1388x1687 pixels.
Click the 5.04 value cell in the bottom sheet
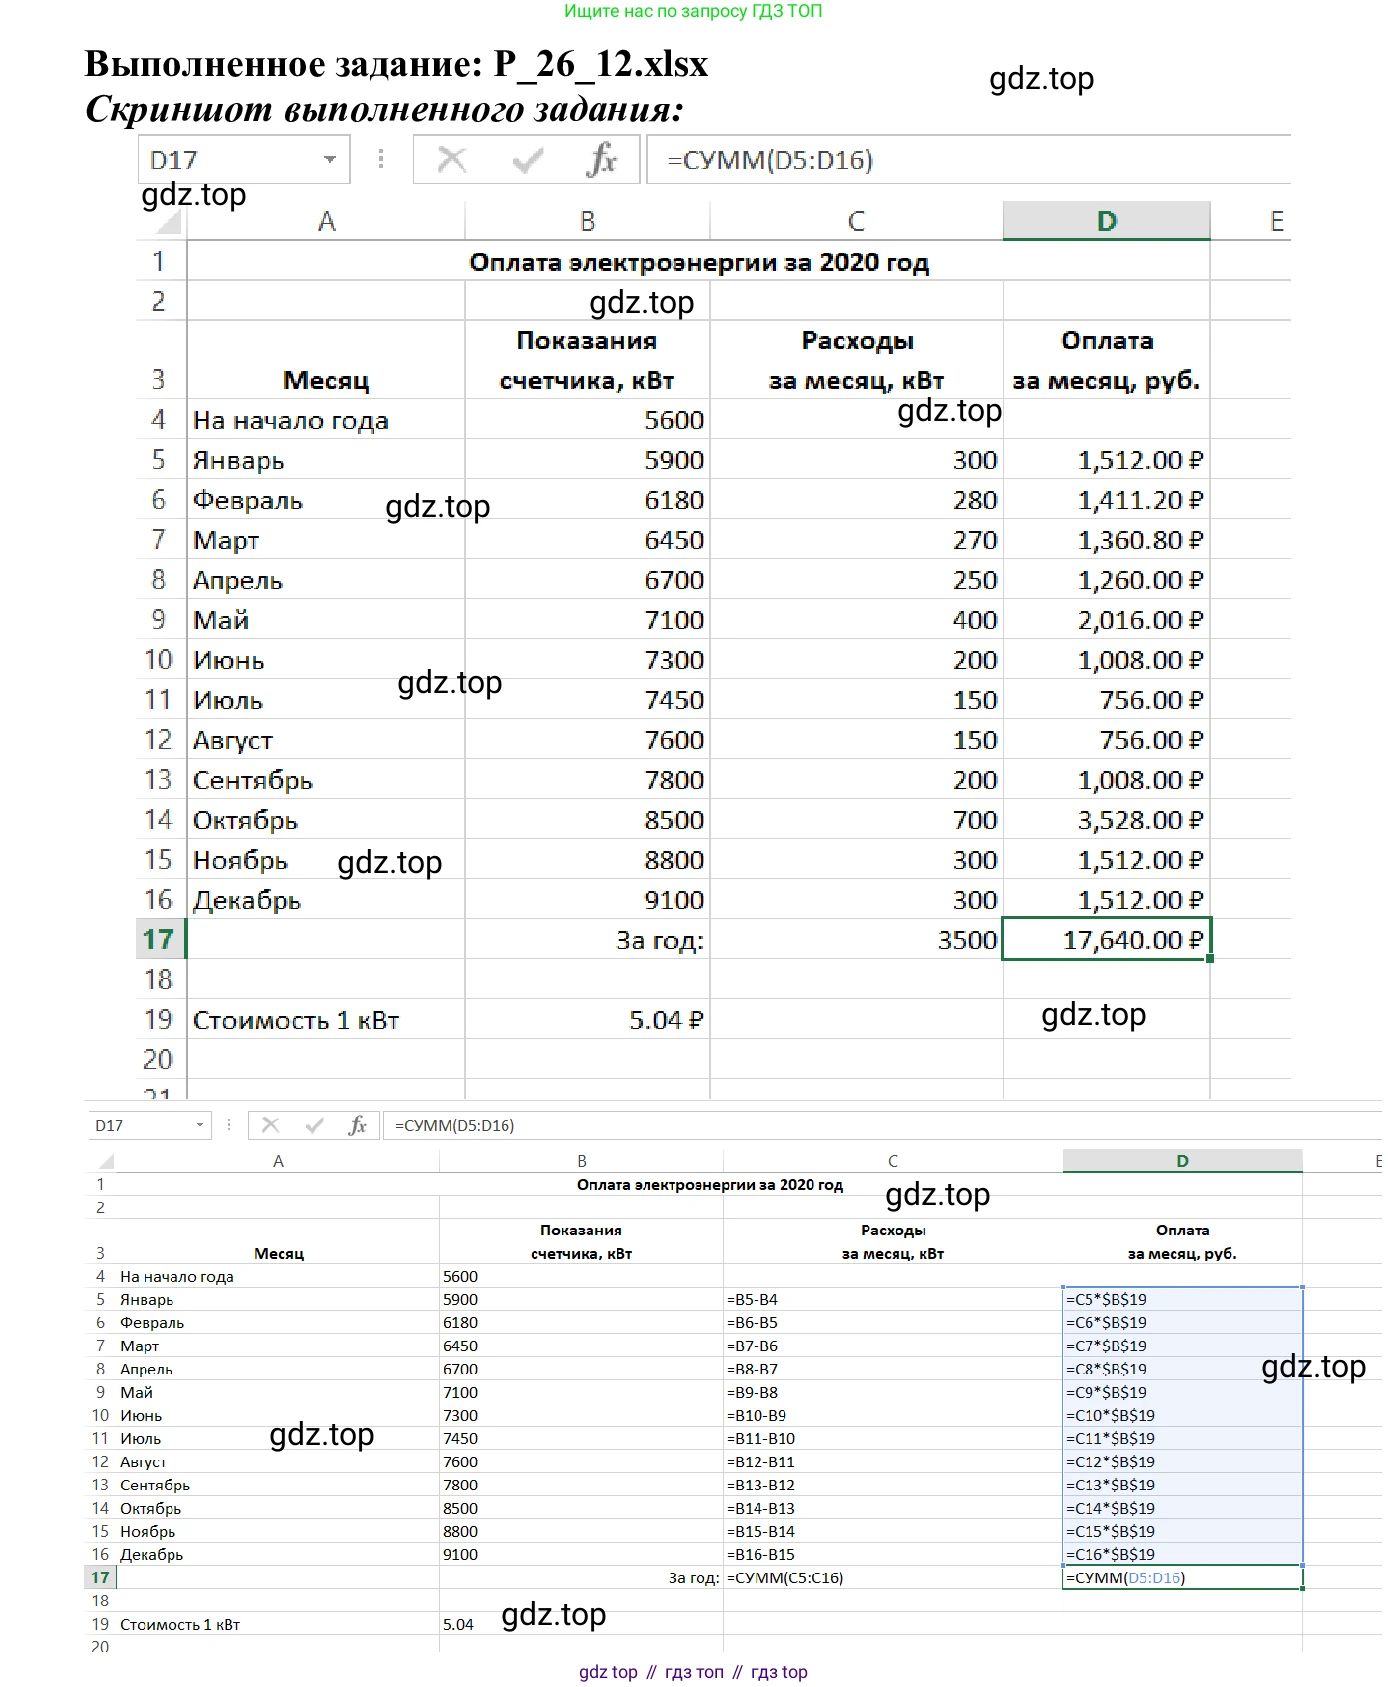pos(581,1624)
